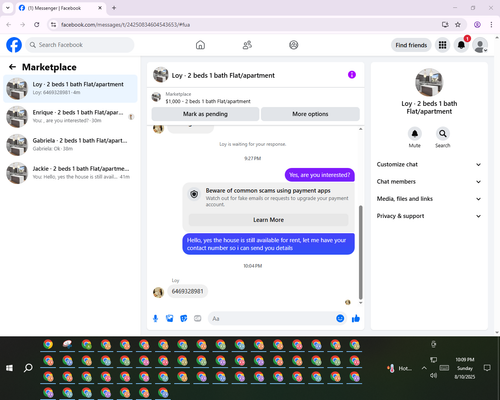This screenshot has width=500, height=400.
Task: Show hidden system tray icons chevron
Action: [424, 368]
